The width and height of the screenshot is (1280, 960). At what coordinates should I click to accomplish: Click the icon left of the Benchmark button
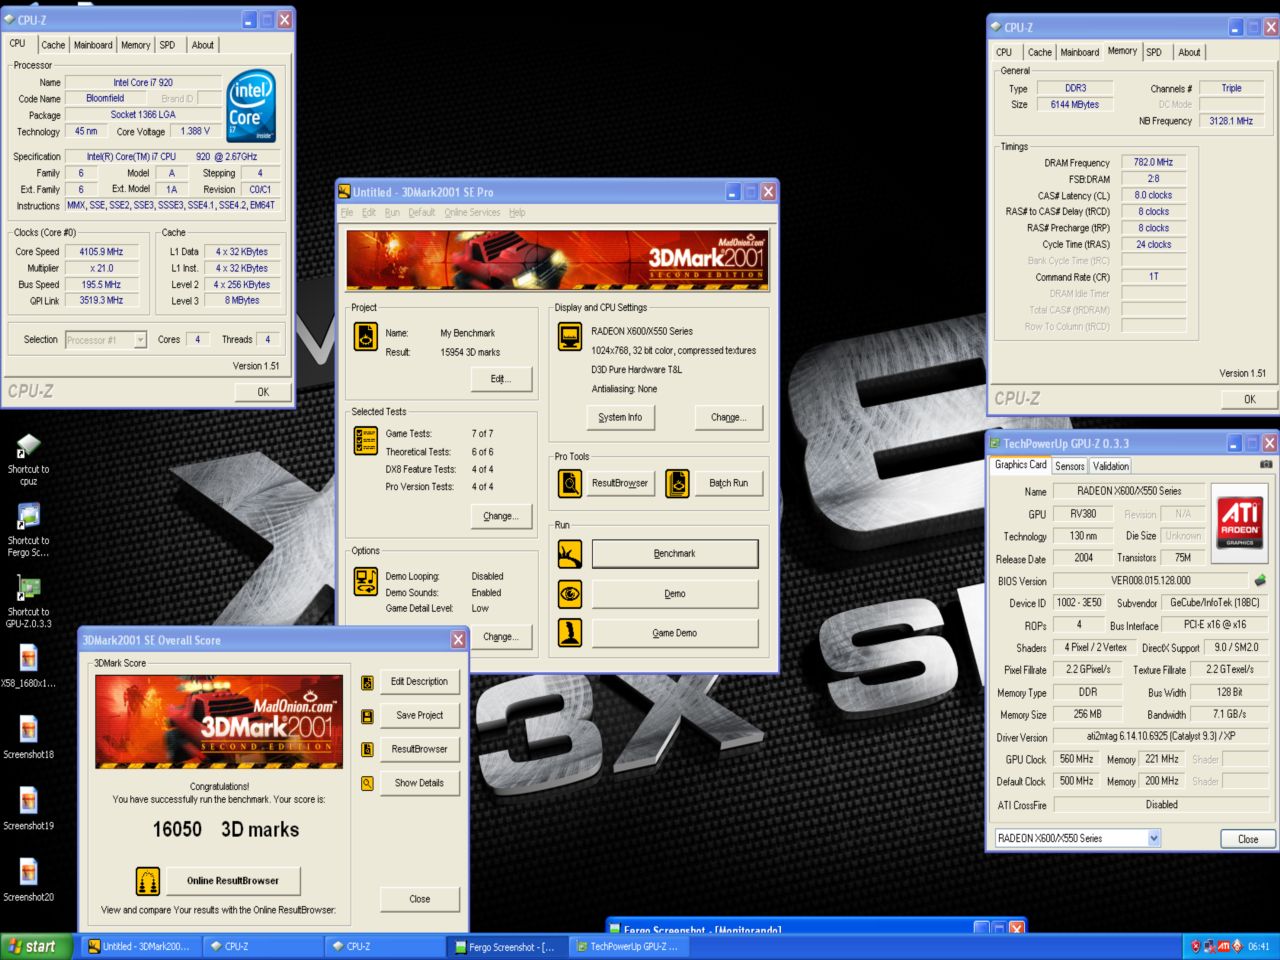pos(570,554)
